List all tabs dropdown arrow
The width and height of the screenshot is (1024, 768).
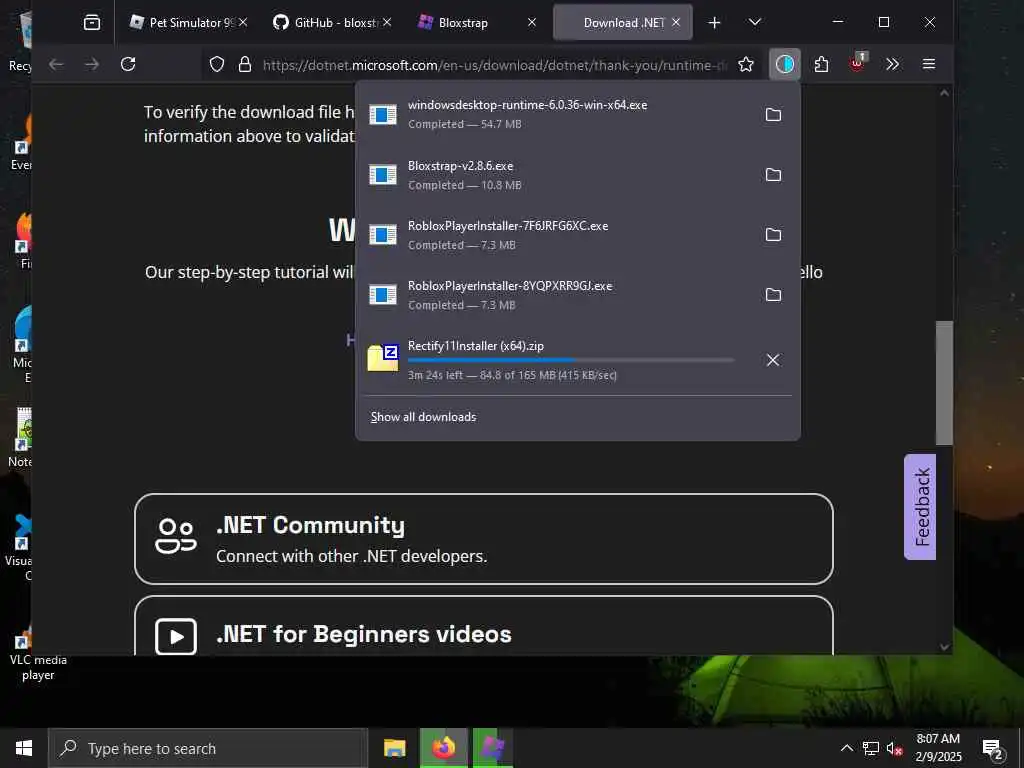point(755,23)
